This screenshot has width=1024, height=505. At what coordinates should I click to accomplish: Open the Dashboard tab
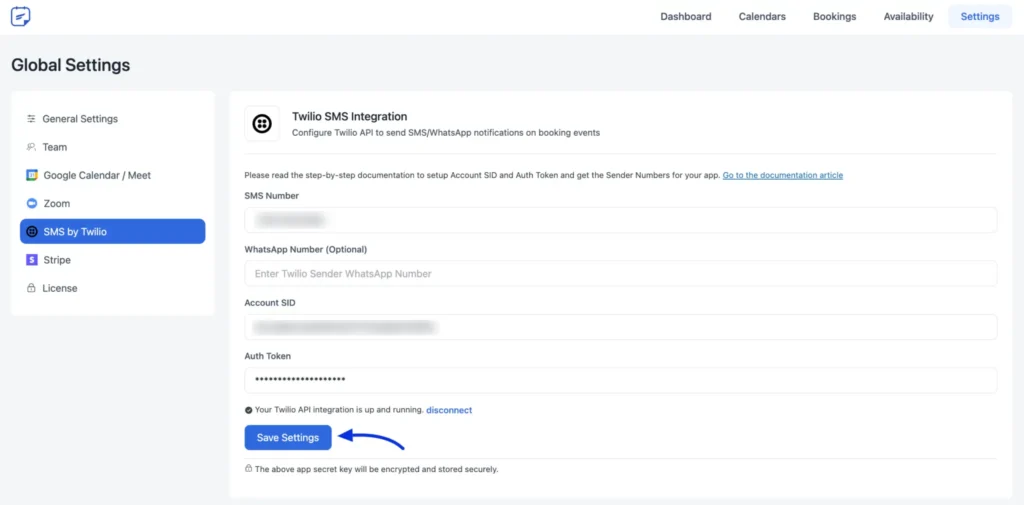click(686, 16)
